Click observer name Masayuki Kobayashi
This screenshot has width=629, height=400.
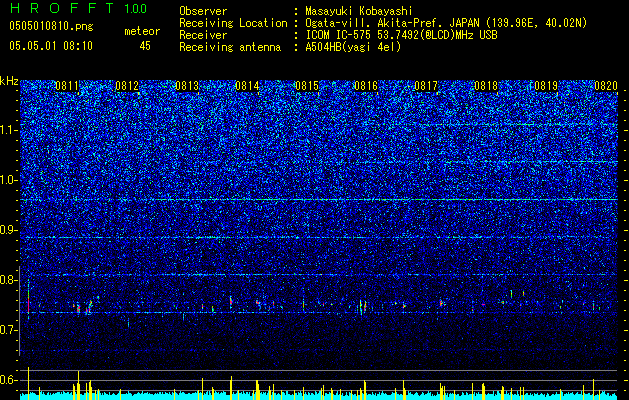[x=359, y=11]
